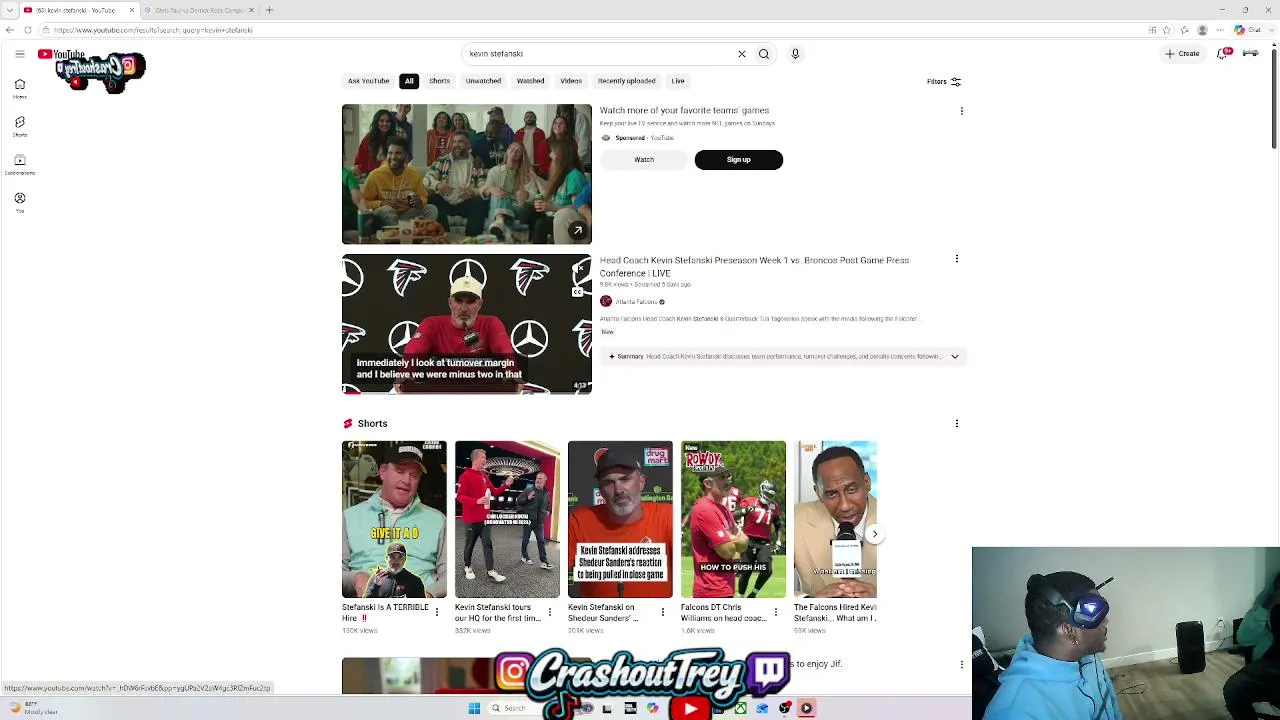
Task: Open the sponsored NFL ad thumbnail
Action: (x=467, y=174)
